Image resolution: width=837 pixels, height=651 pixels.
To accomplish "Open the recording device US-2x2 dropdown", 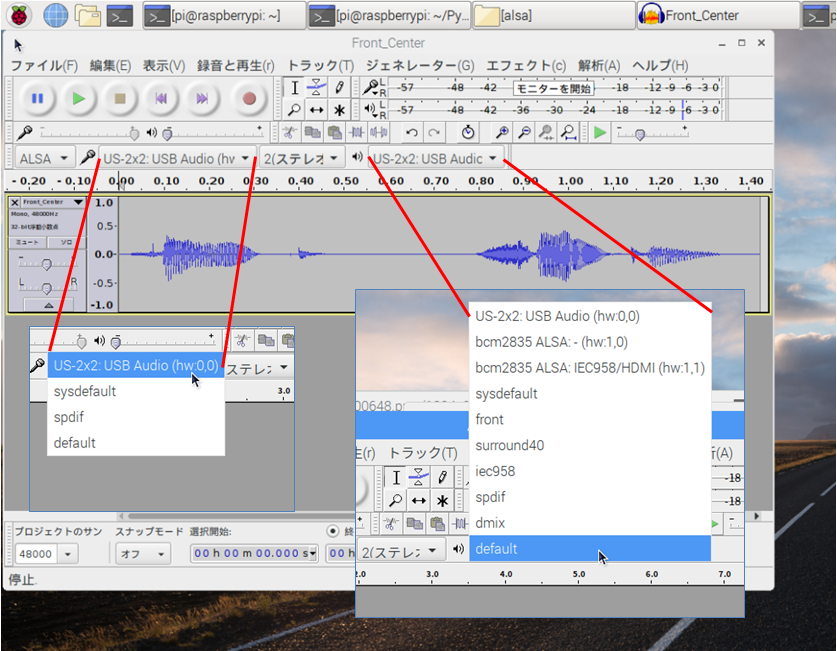I will 177,158.
